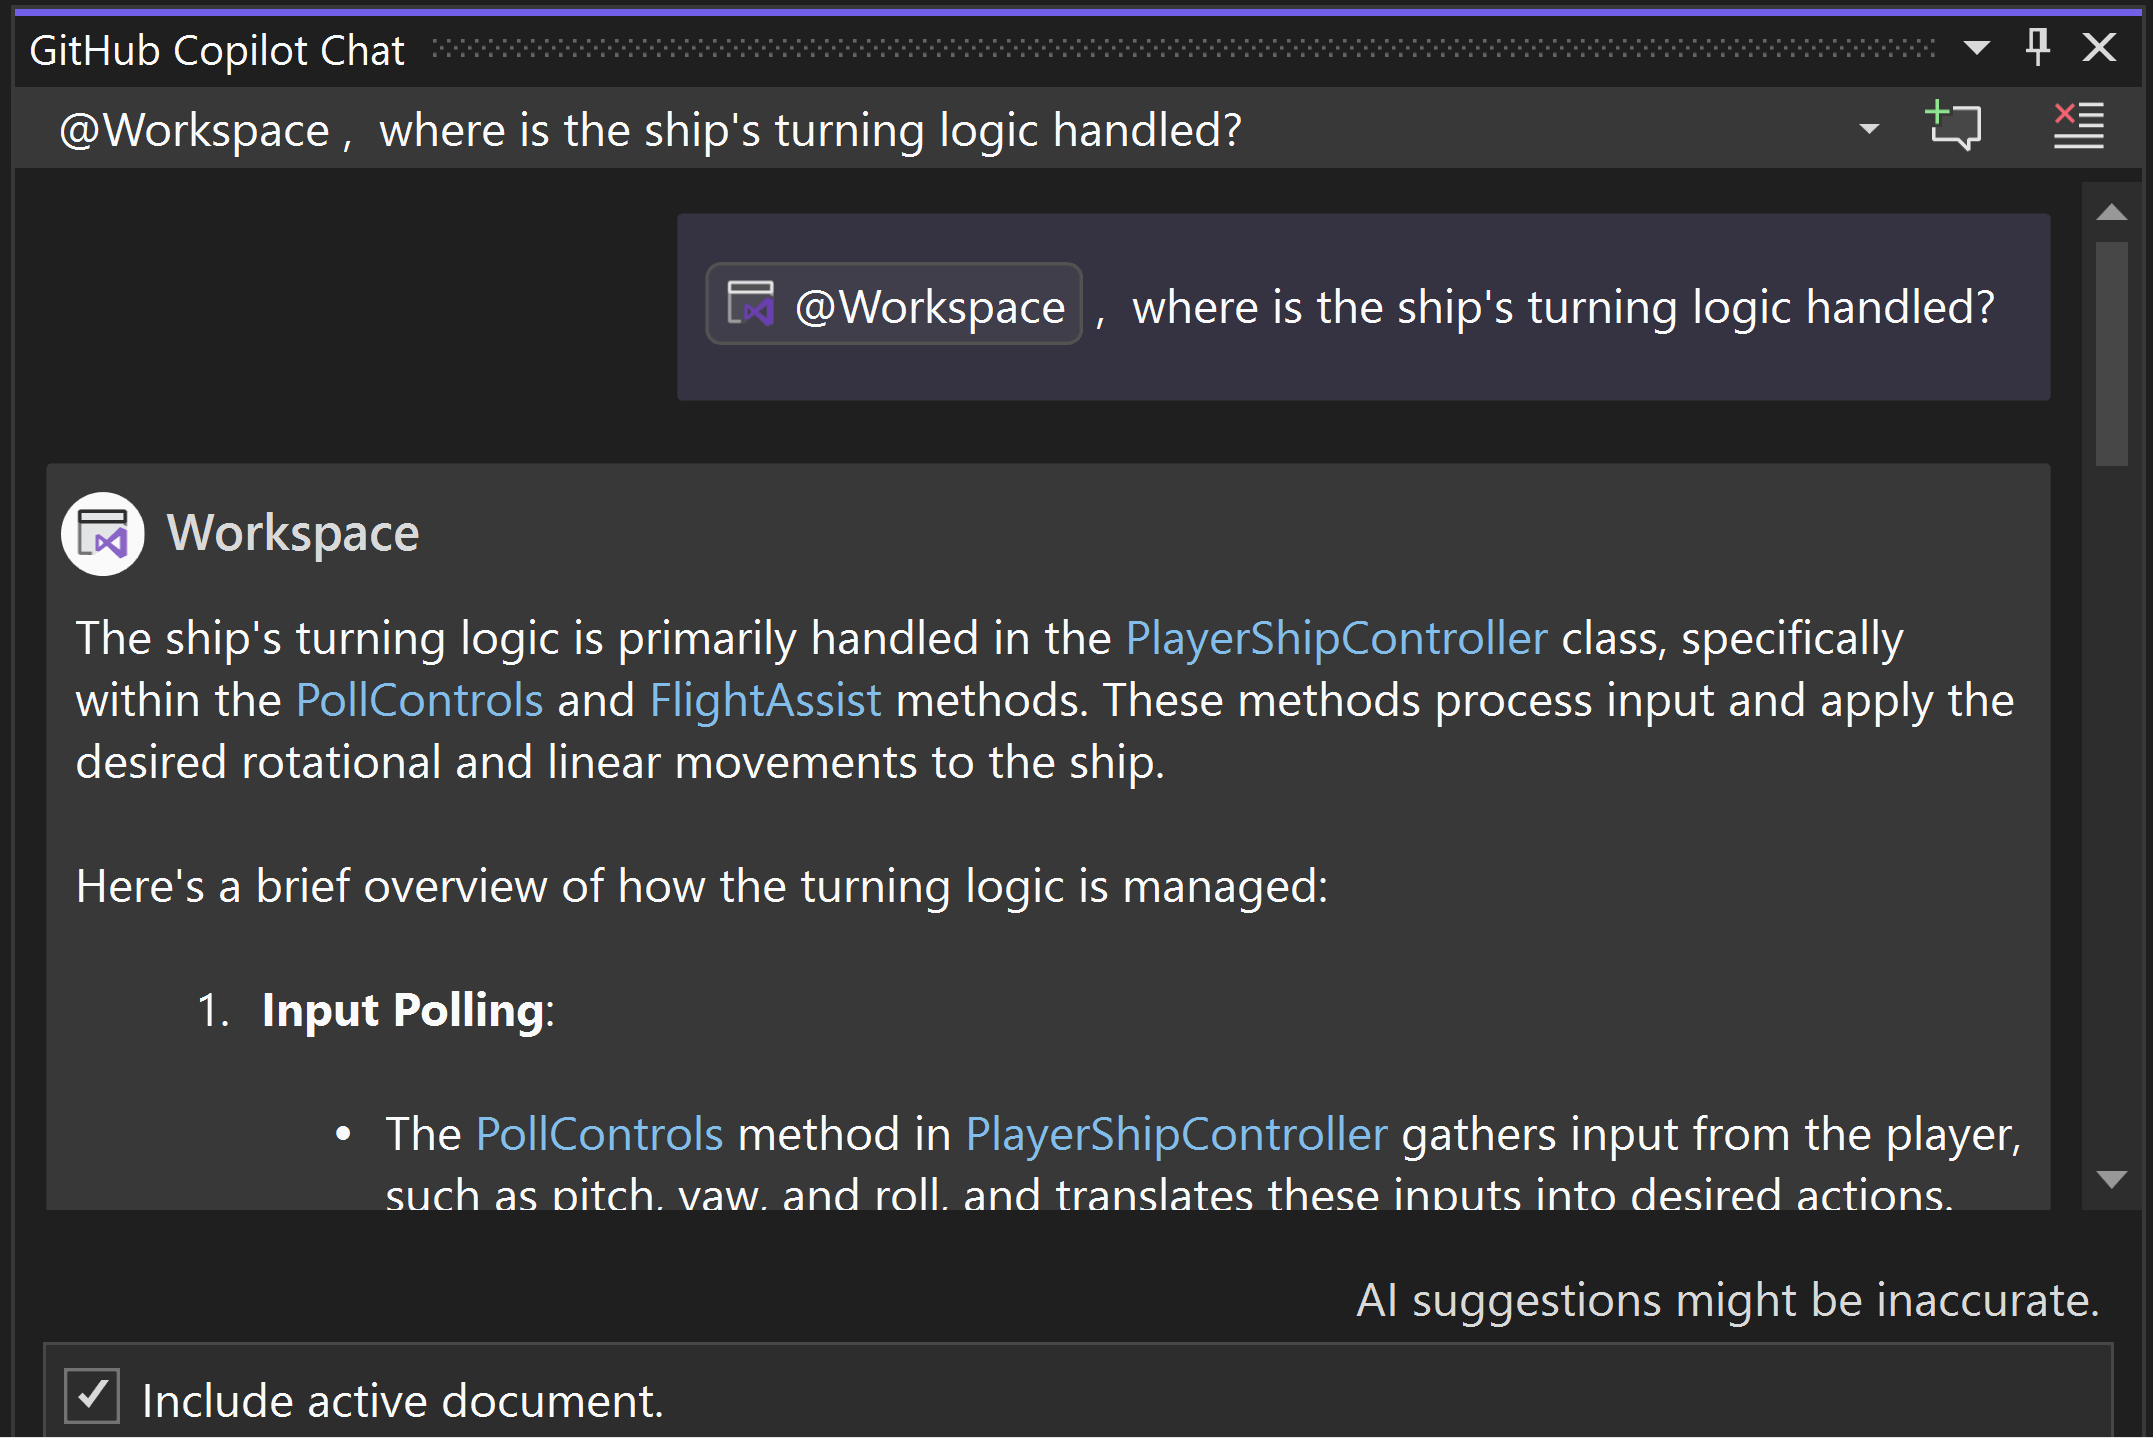Expand the chat thread selector dropdown
The height and width of the screenshot is (1438, 2153).
tap(1868, 129)
